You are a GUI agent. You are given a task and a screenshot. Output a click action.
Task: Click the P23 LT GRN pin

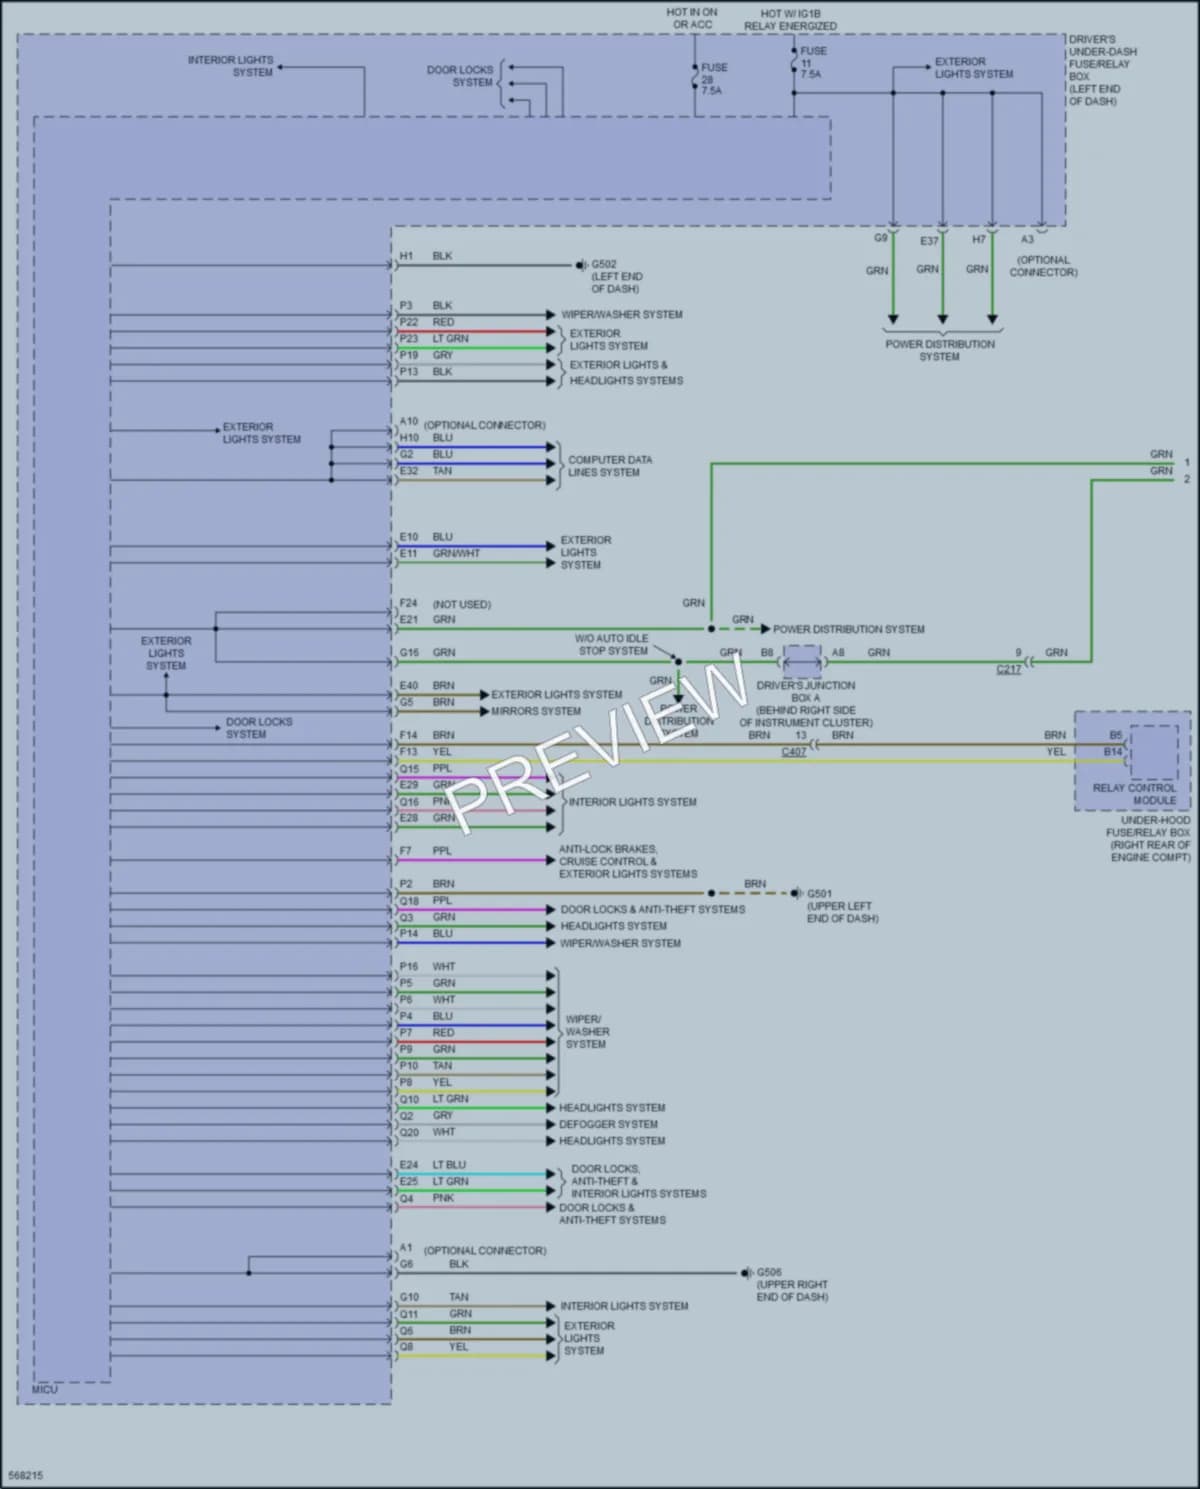coord(434,339)
